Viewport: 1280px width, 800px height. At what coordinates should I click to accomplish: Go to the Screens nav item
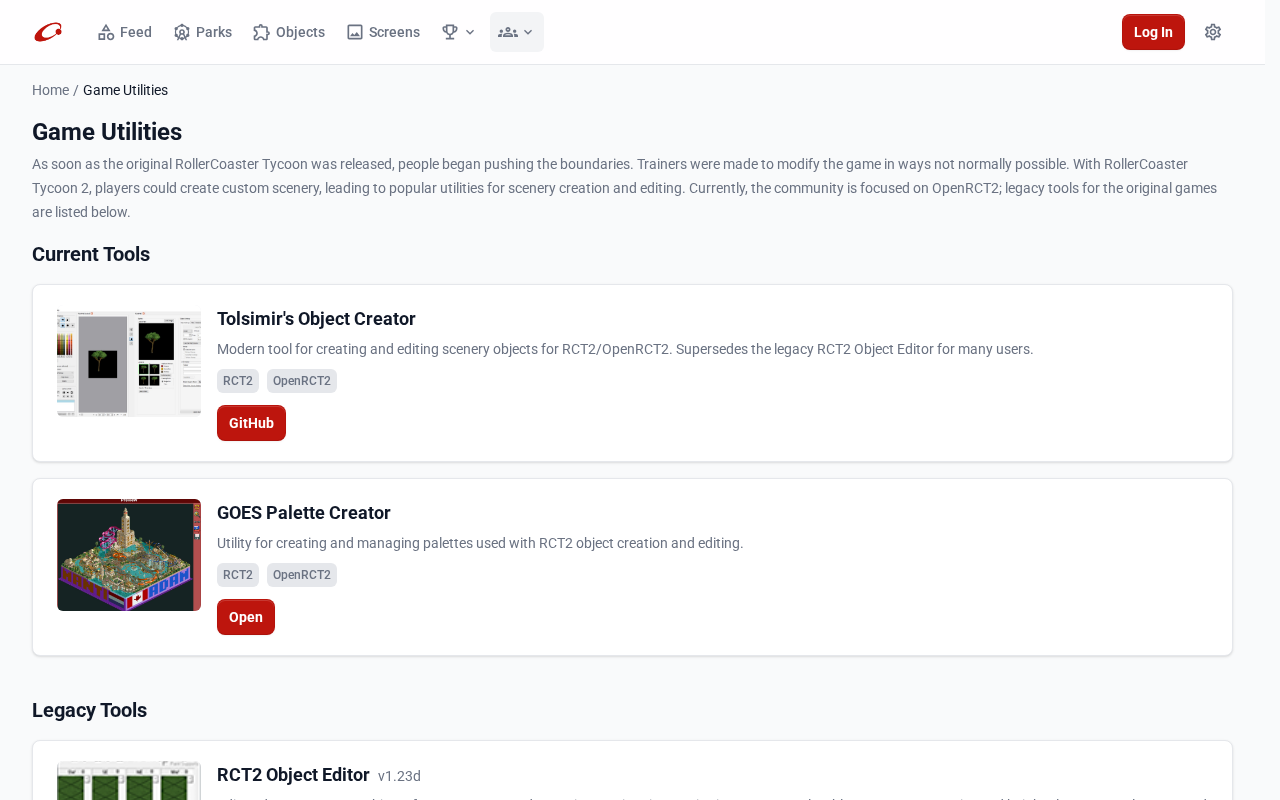[x=383, y=32]
